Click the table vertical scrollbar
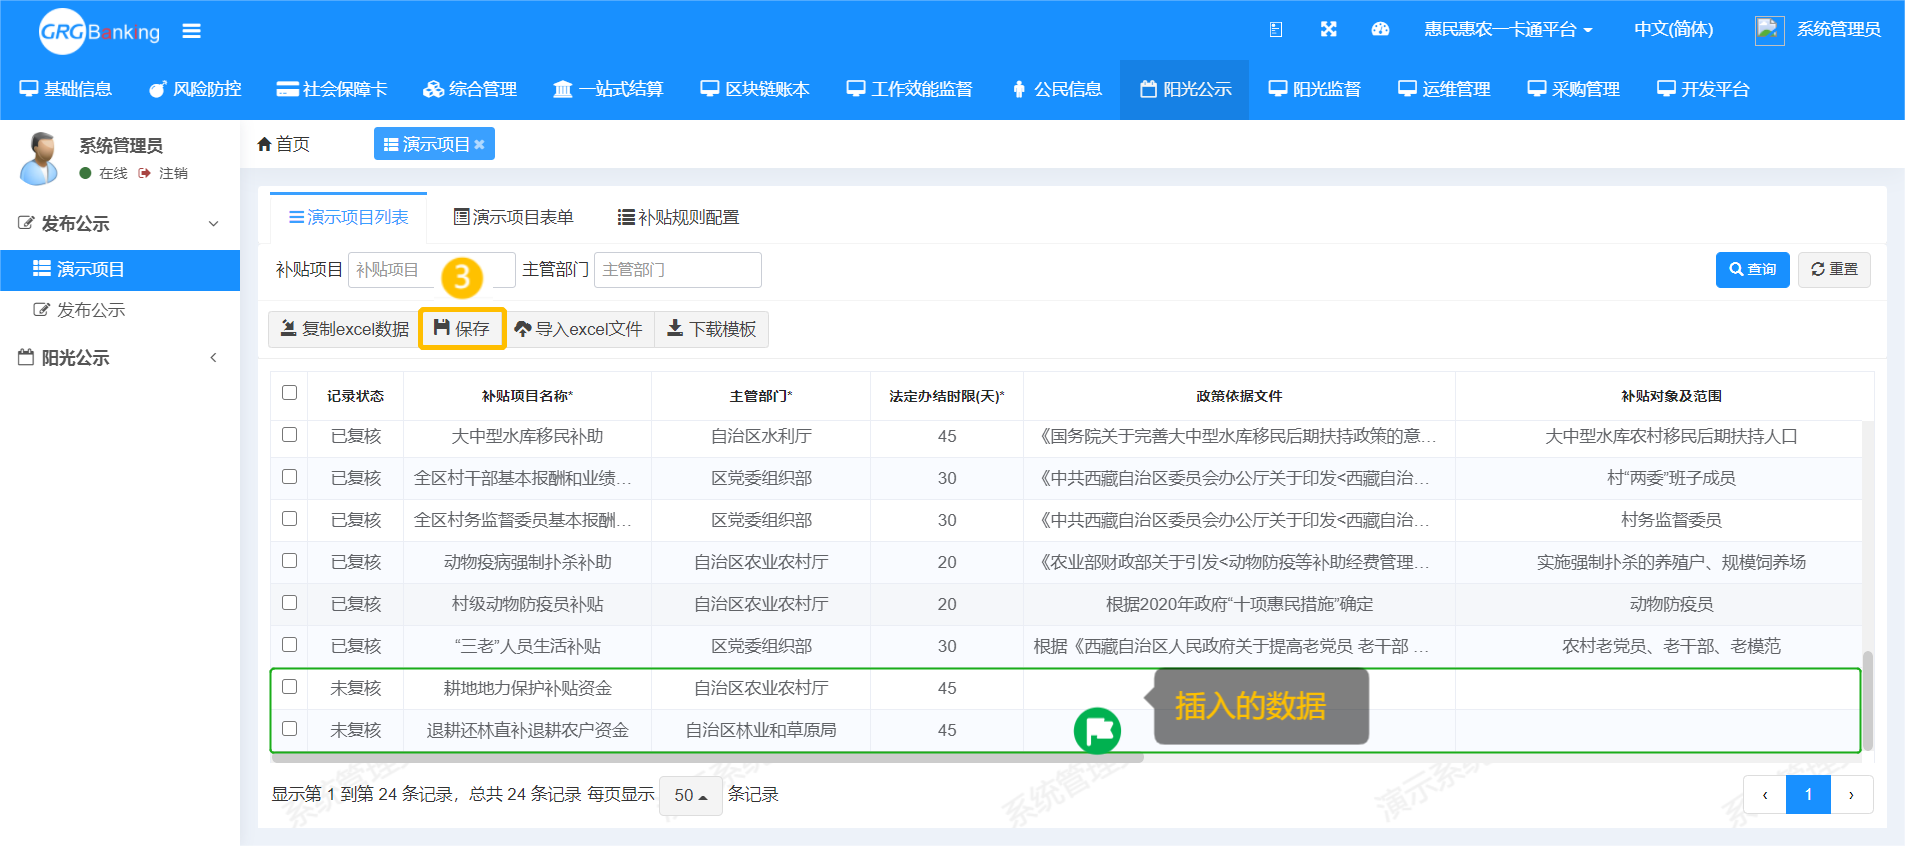The height and width of the screenshot is (846, 1905). click(x=1867, y=701)
